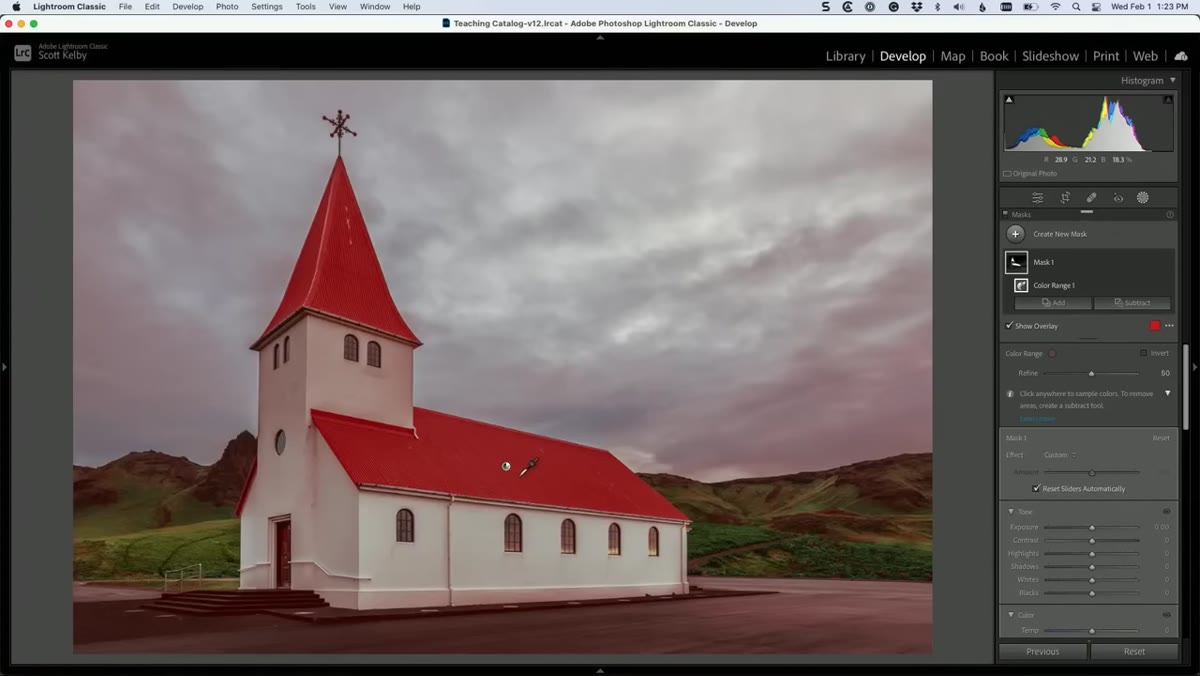Viewport: 1200px width, 676px height.
Task: Select the Crop overlay tool
Action: pos(1065,198)
